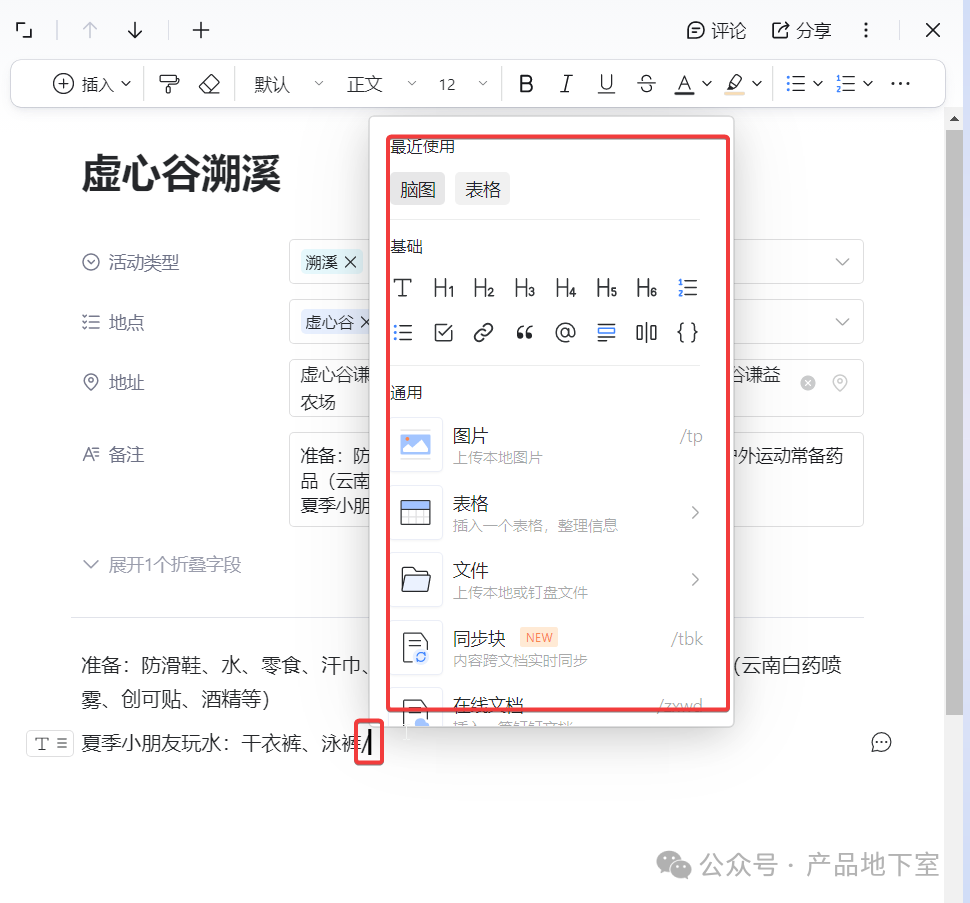The height and width of the screenshot is (903, 970).
Task: Click the format painter icon
Action: (170, 84)
